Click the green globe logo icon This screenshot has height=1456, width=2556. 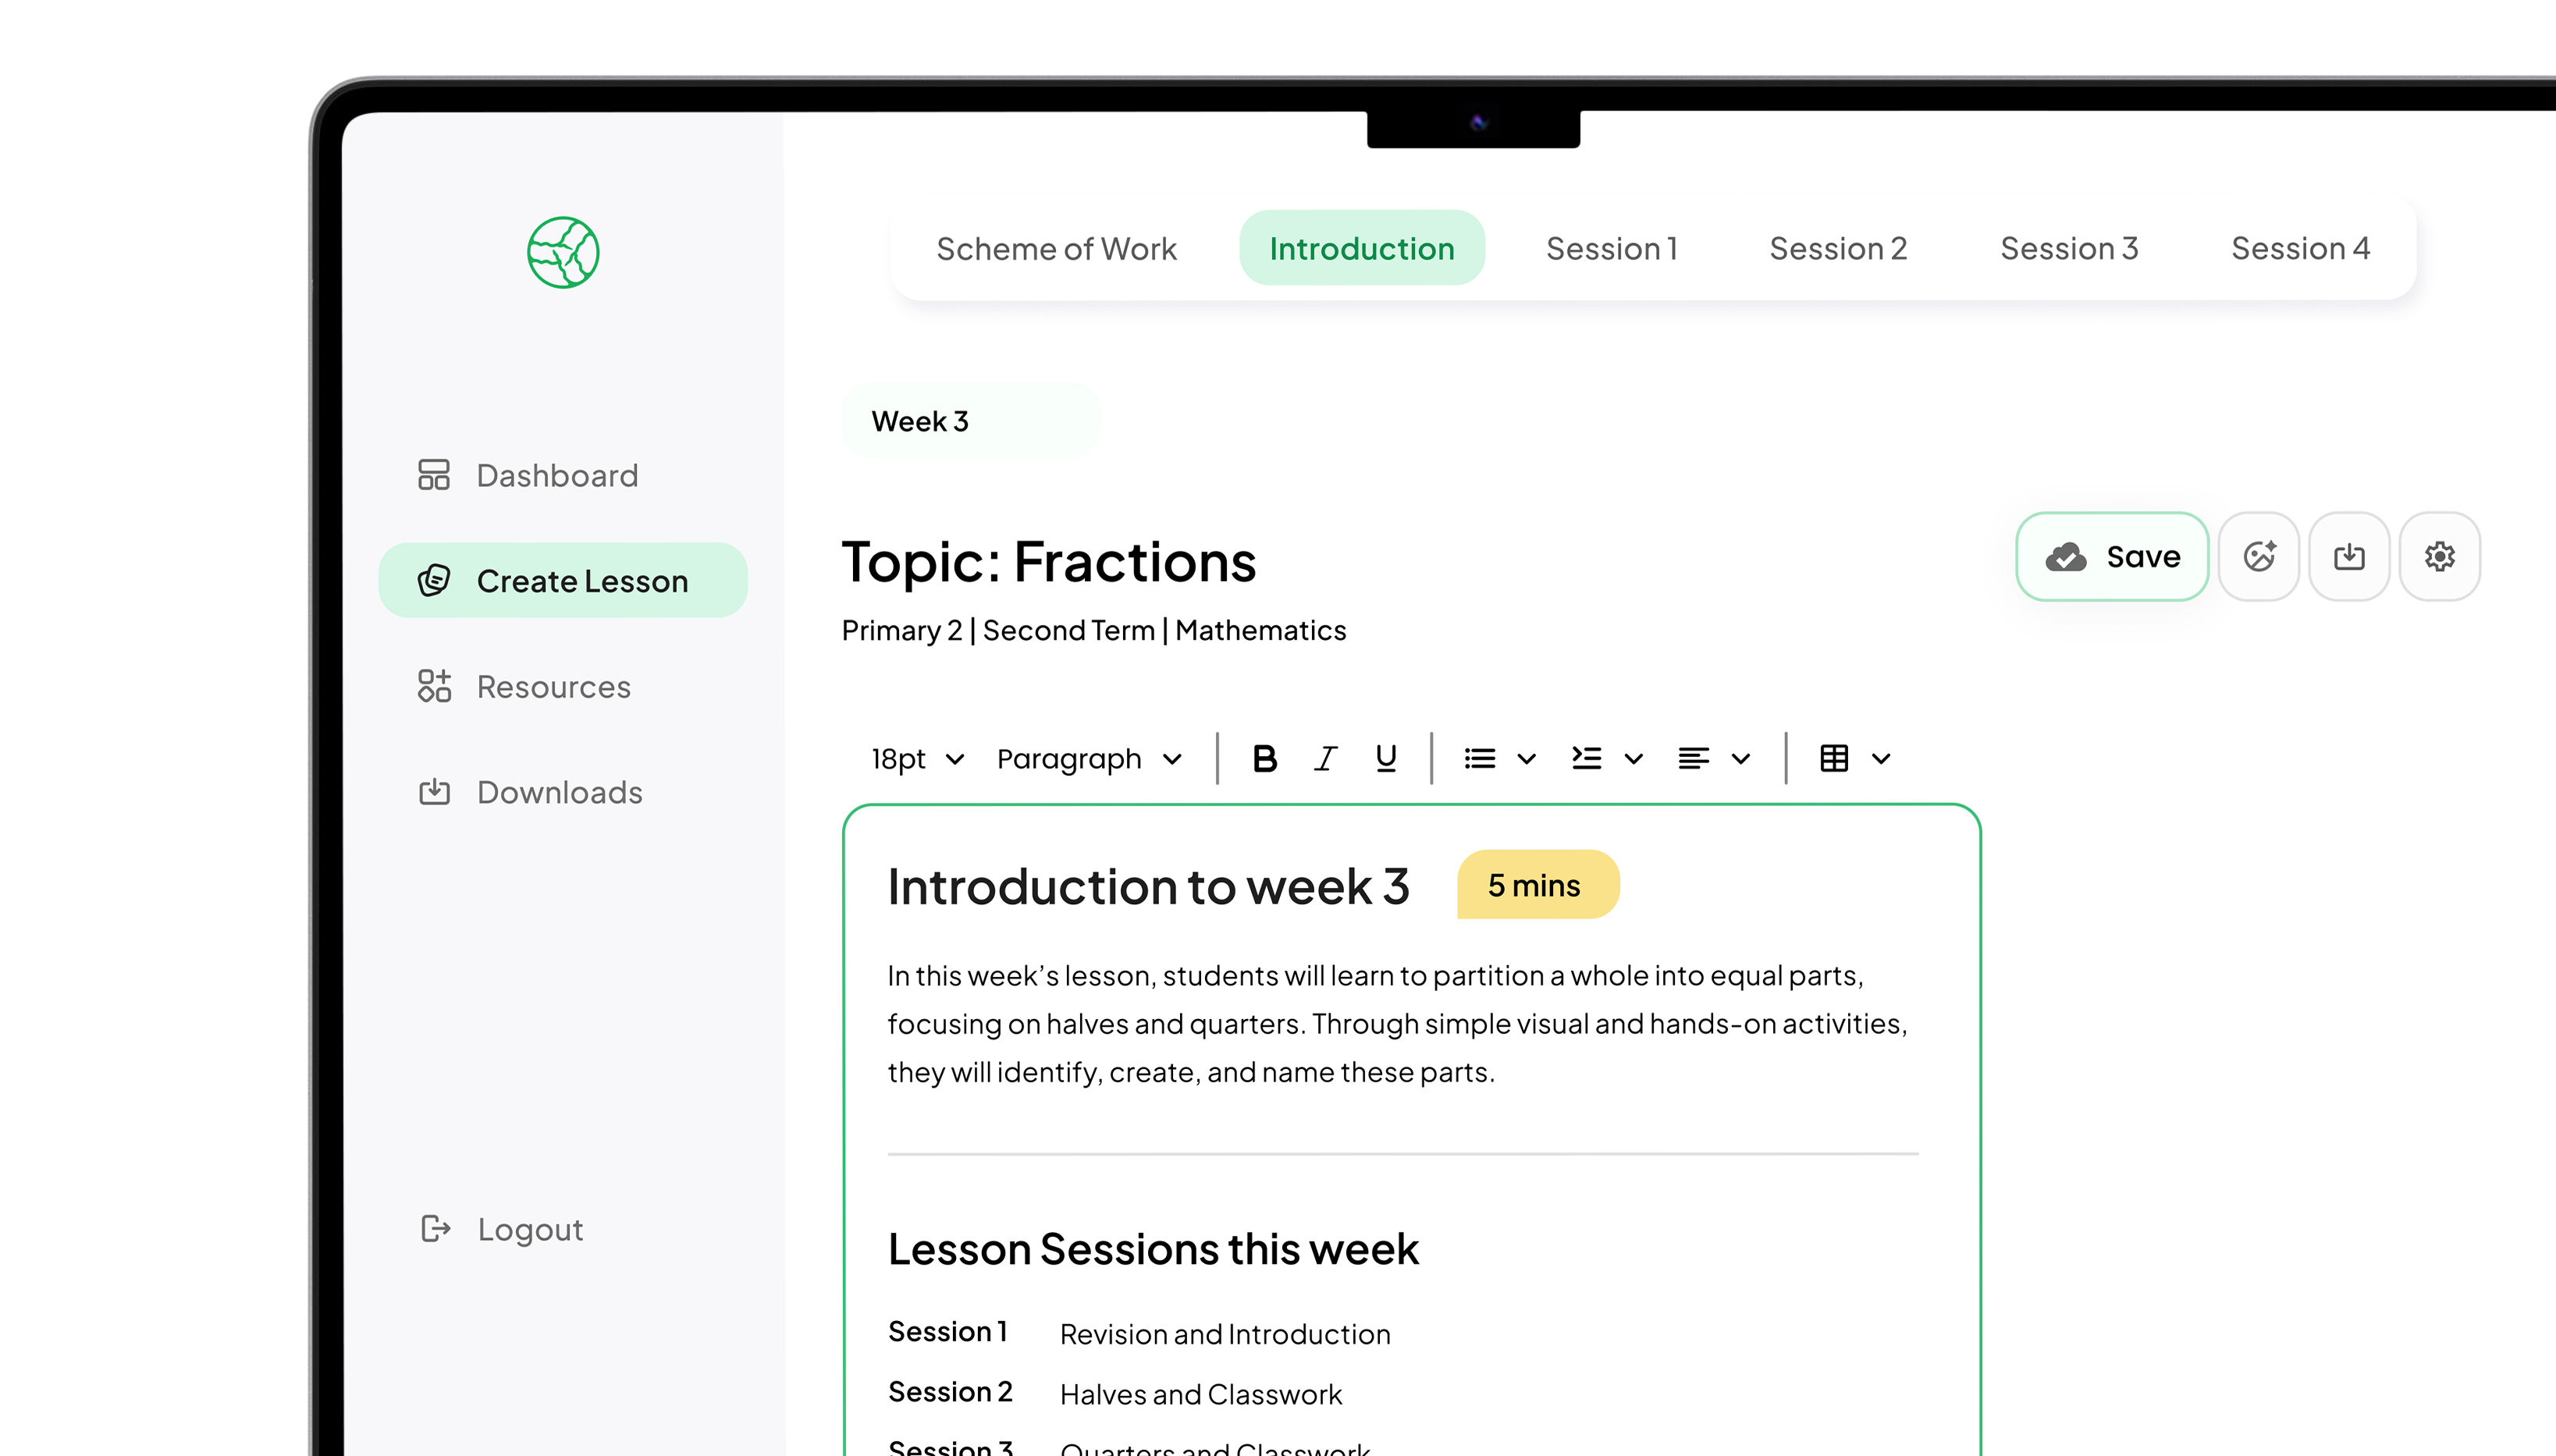(x=563, y=252)
